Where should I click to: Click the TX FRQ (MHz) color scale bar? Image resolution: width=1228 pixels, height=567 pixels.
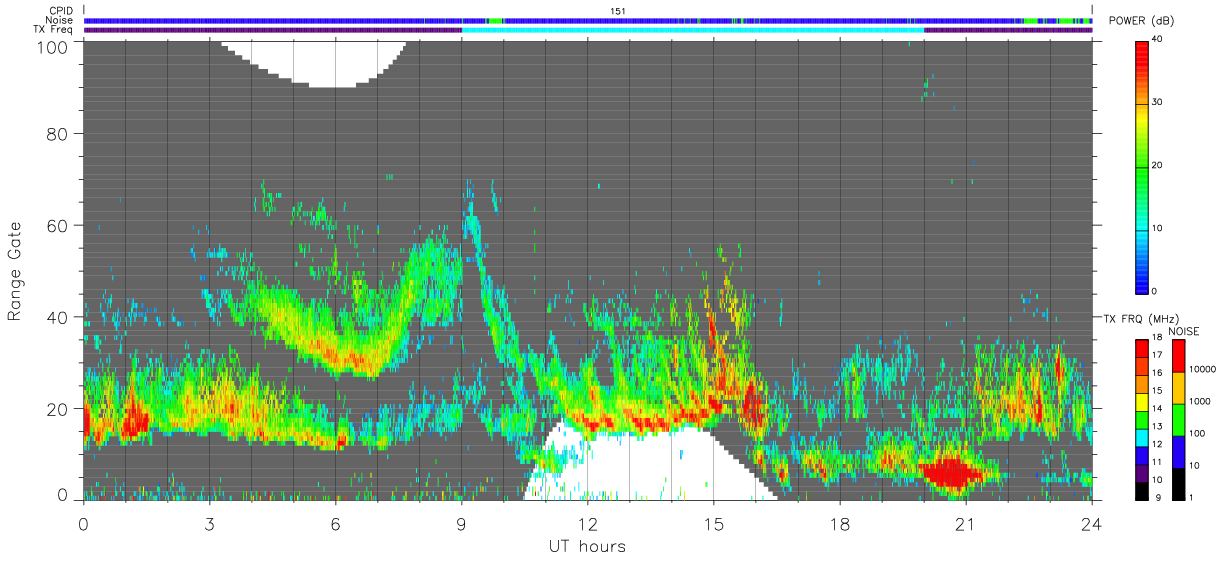click(1142, 420)
